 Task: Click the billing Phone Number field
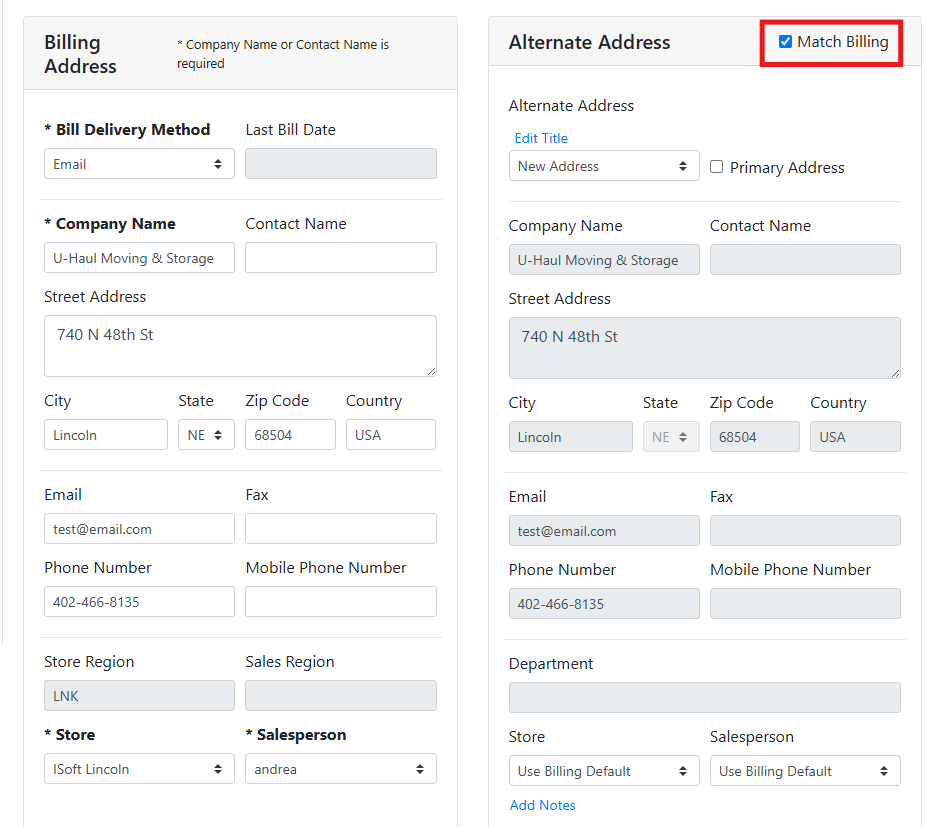139,602
